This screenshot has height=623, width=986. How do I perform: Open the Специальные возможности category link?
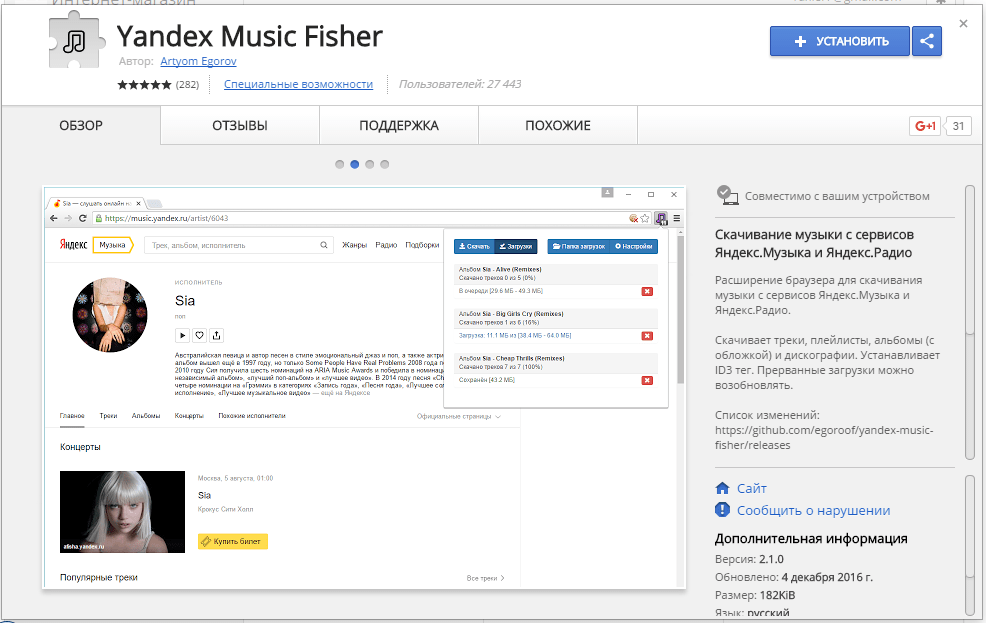[298, 85]
